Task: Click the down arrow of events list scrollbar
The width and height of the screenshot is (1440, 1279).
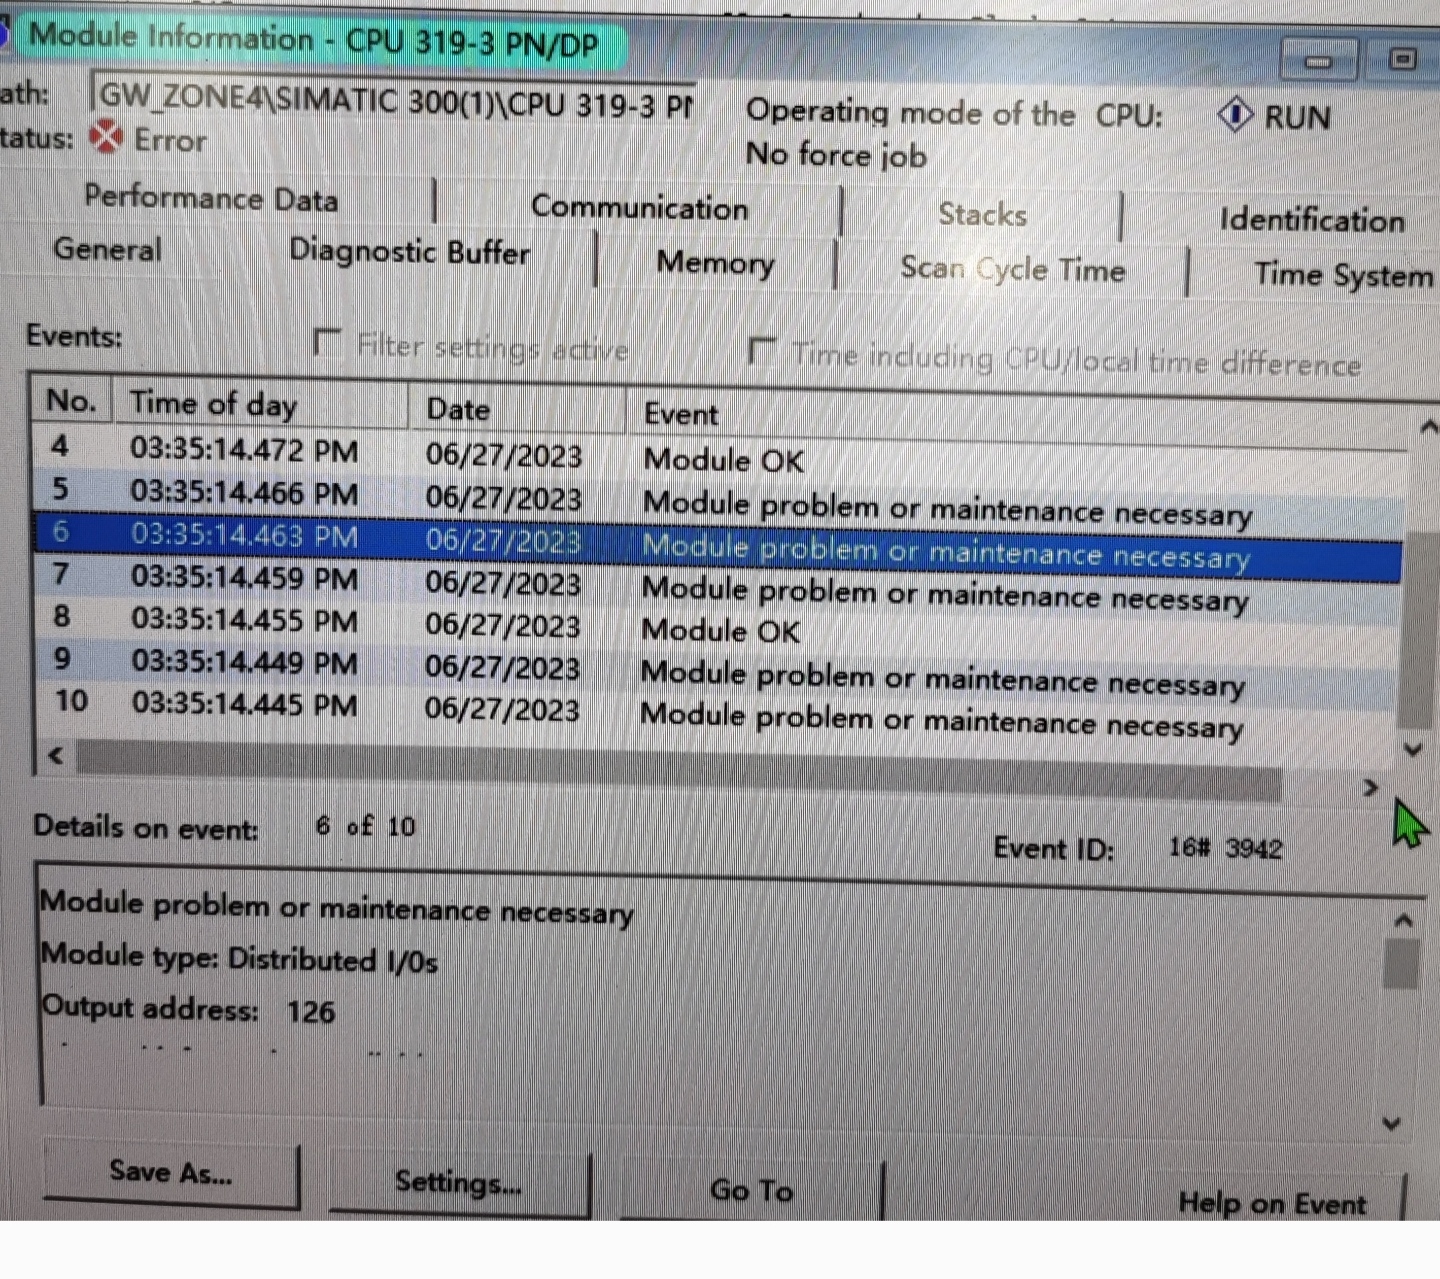Action: 1414,749
